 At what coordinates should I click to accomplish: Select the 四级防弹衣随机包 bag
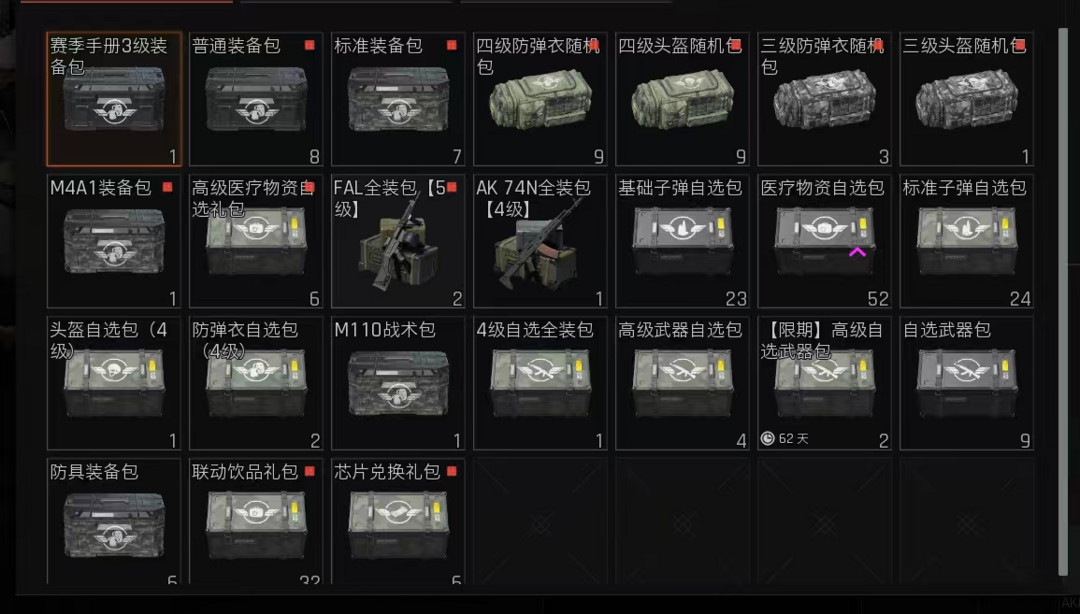[x=540, y=99]
